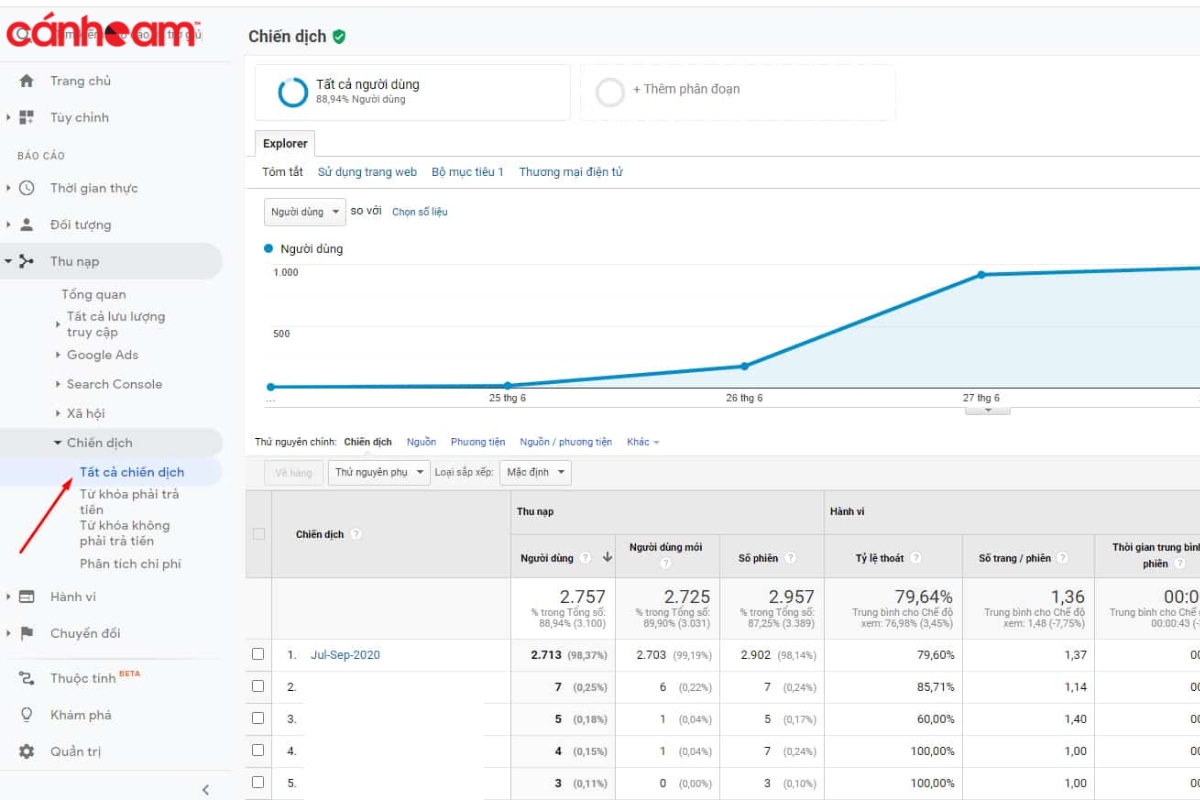Click the Thời gian thực clock icon
Viewport: 1200px width, 800px height.
pyautogui.click(x=27, y=188)
